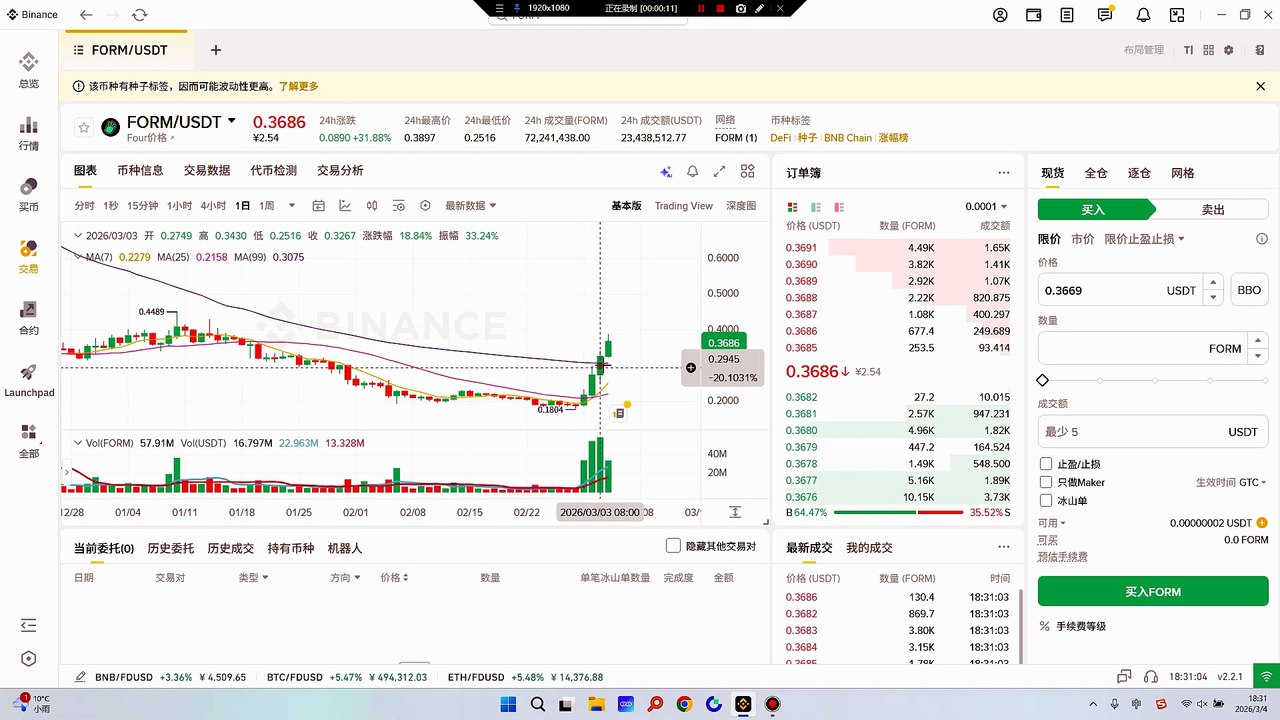Favorite FORM/USDT with the star icon
Image resolution: width=1280 pixels, height=720 pixels.
[x=84, y=128]
